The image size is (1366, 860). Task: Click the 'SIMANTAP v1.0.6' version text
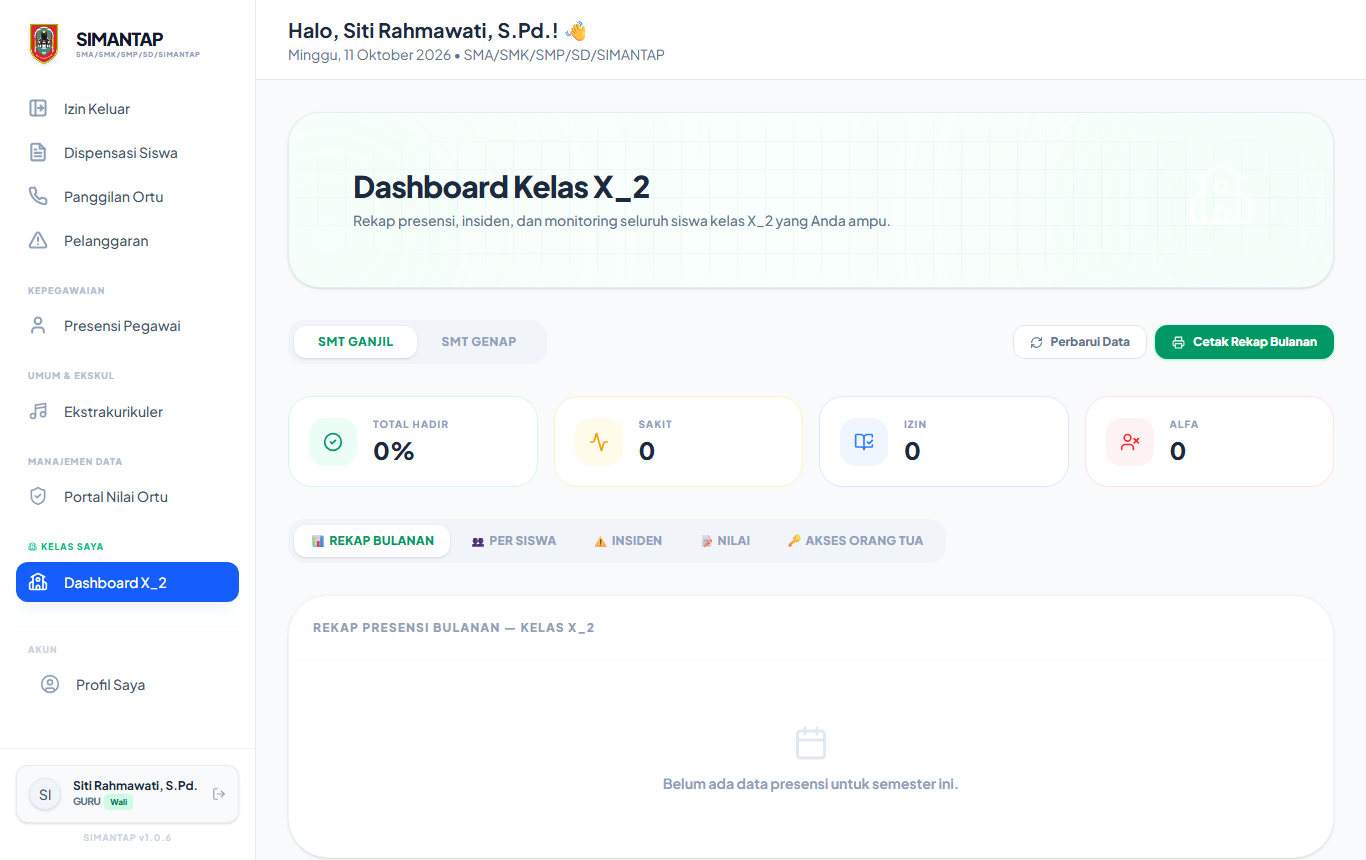[127, 837]
